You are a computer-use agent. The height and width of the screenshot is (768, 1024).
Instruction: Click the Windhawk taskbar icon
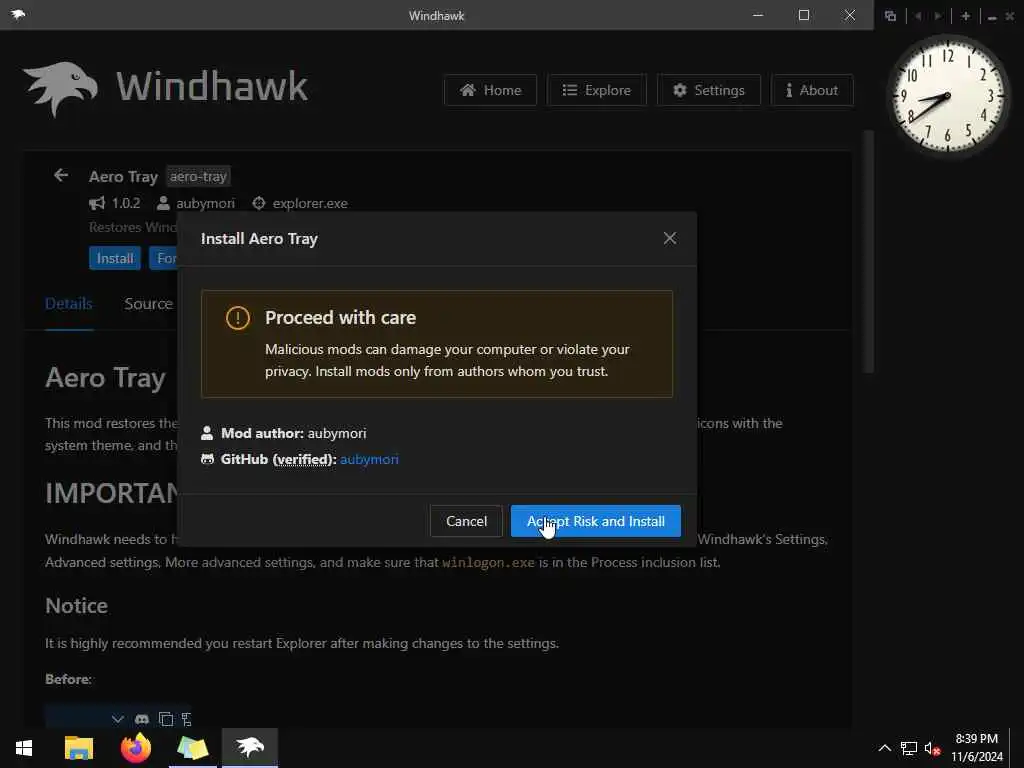pyautogui.click(x=249, y=747)
